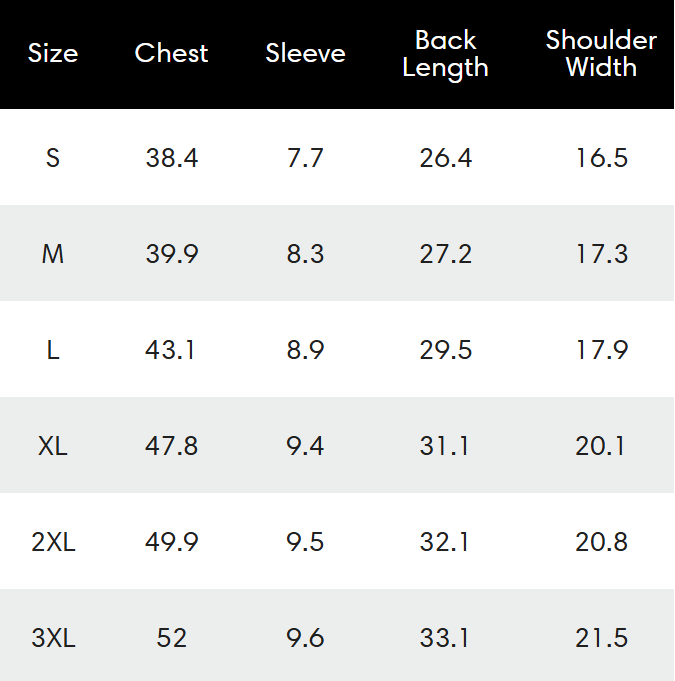Click back length value 29.5

click(446, 350)
